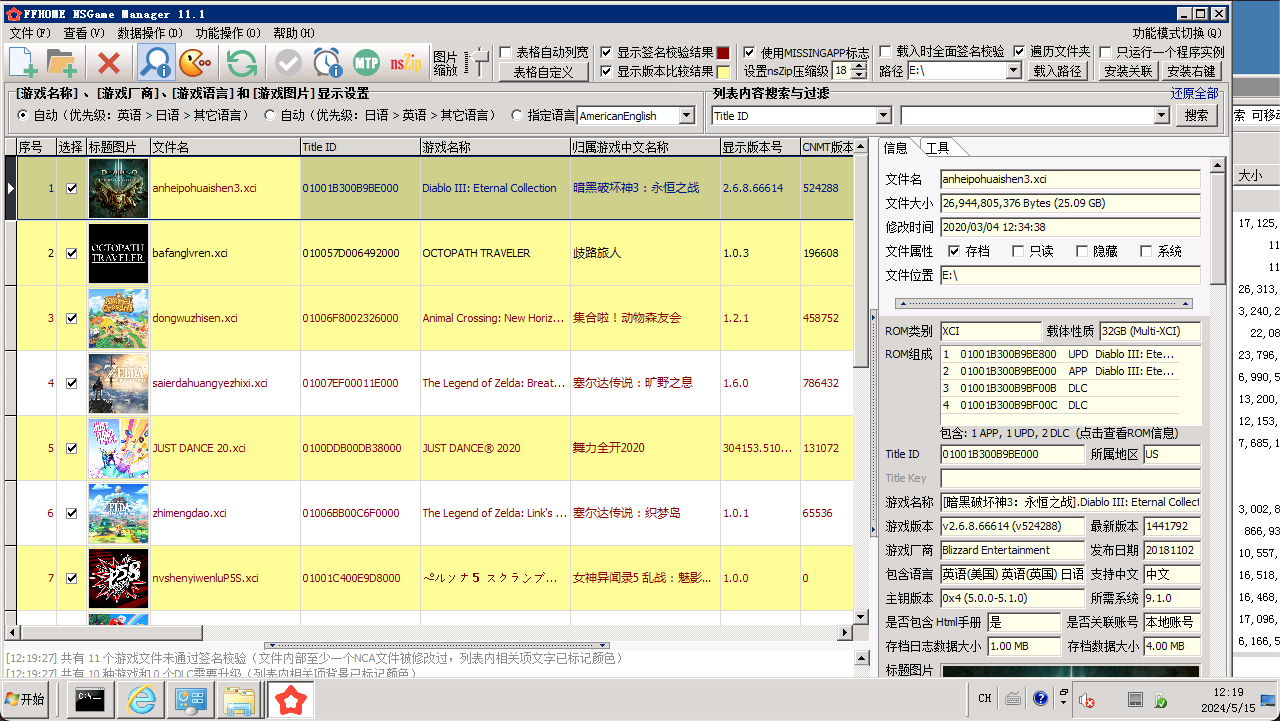Click Link's Awakening cover thumbnail
Image resolution: width=1280 pixels, height=721 pixels.
click(x=118, y=513)
